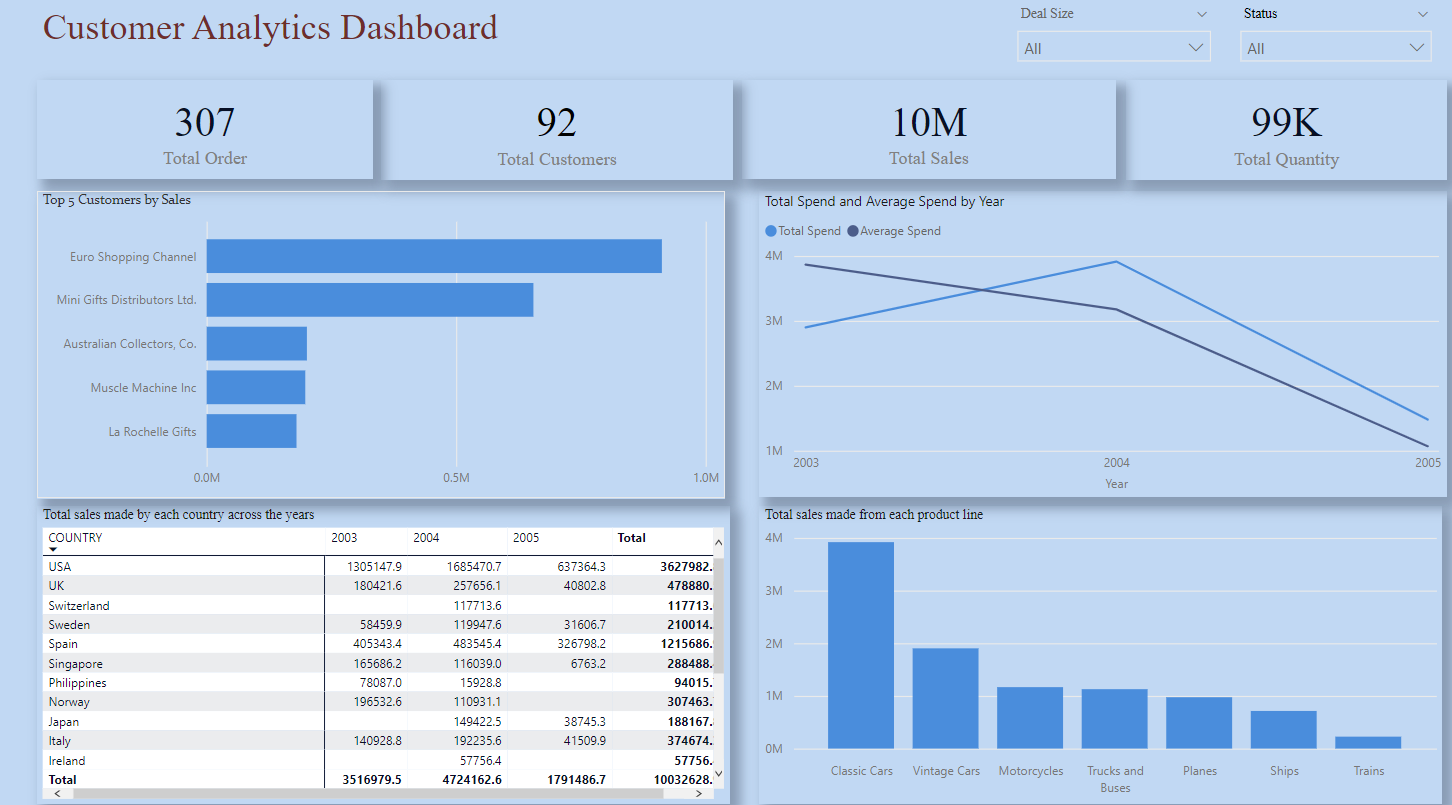Click the Total column header in the table

[632, 538]
